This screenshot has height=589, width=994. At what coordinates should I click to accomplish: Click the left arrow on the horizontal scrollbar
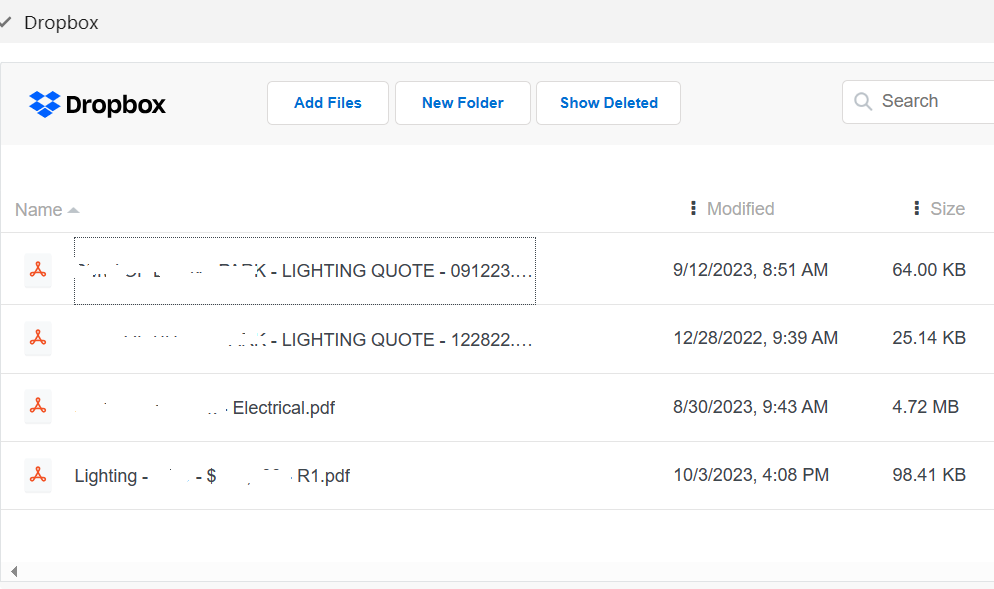point(14,571)
